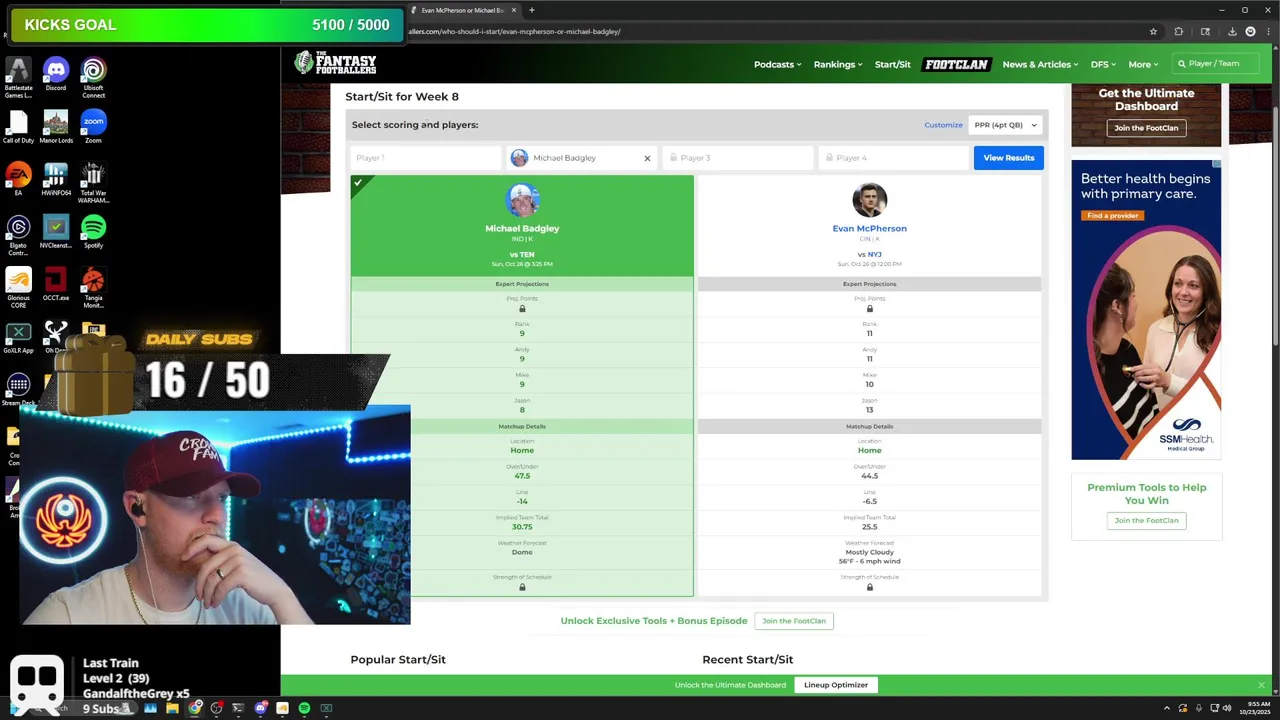The width and height of the screenshot is (1280, 720).
Task: Click Join the FootClan under Premium Tools
Action: (x=1146, y=520)
